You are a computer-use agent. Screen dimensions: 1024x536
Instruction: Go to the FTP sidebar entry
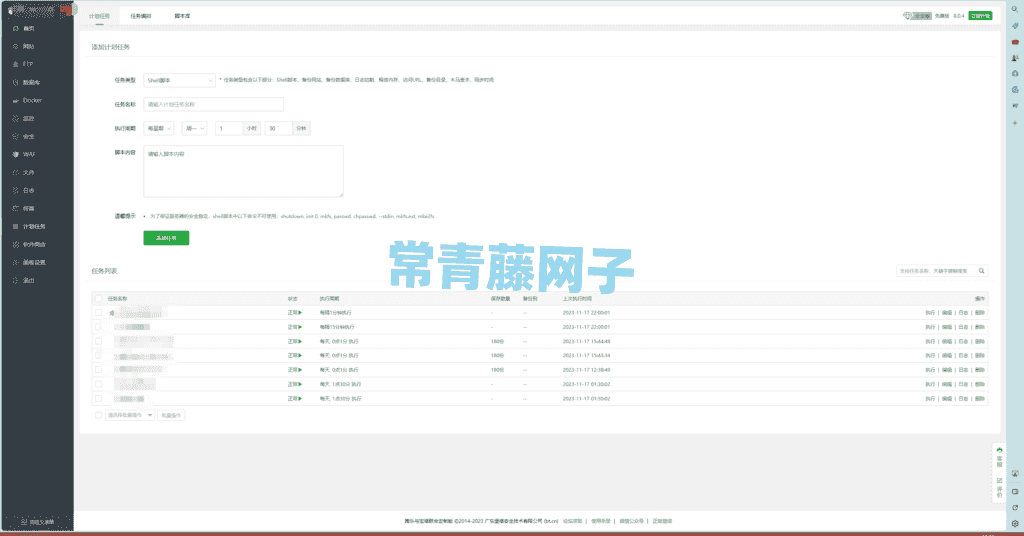tap(28, 65)
